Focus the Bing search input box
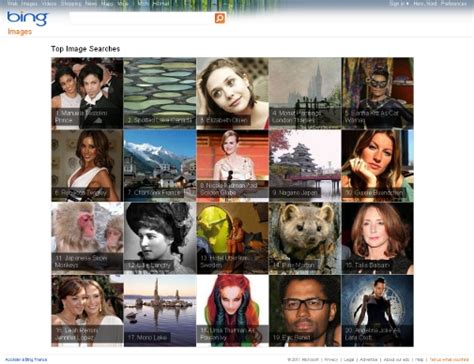The width and height of the screenshot is (474, 364). pos(142,18)
